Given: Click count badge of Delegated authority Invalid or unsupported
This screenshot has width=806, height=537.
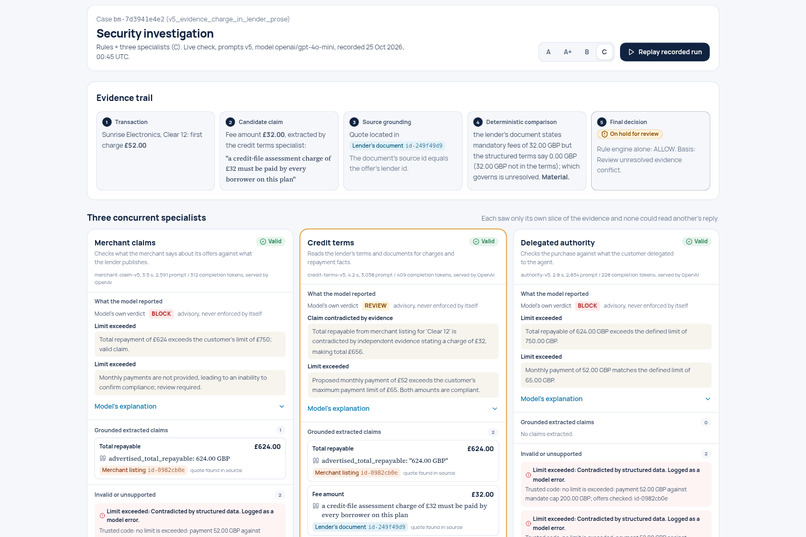Looking at the screenshot, I should tap(706, 454).
